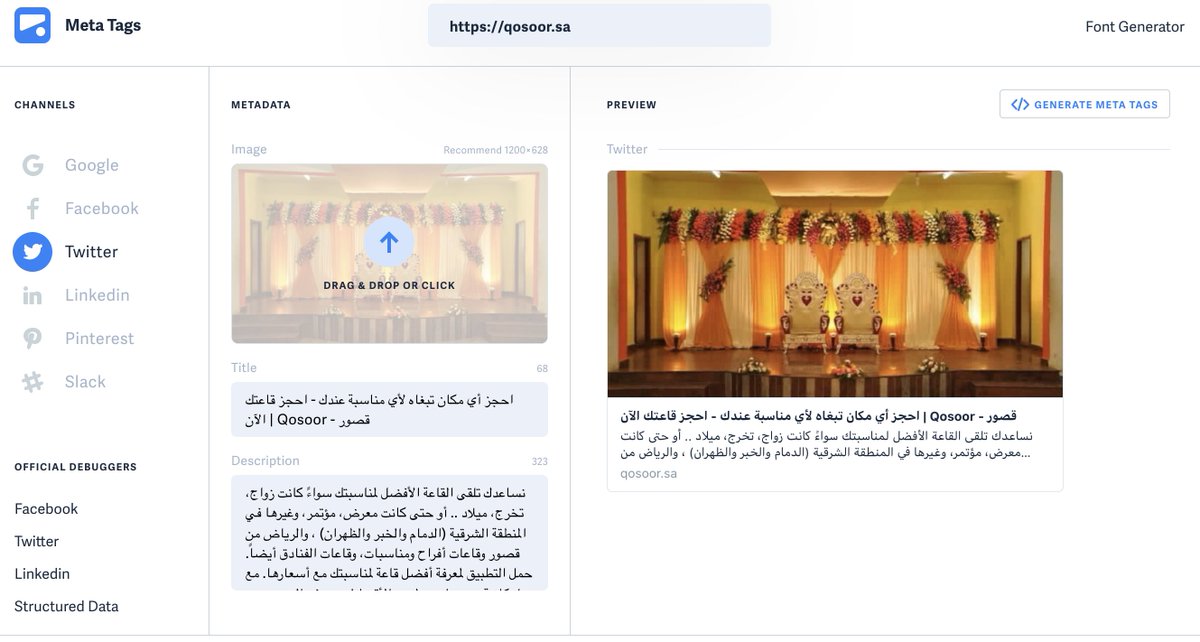The width and height of the screenshot is (1200, 642).
Task: Open Pinterest channel label
Action: 99,338
